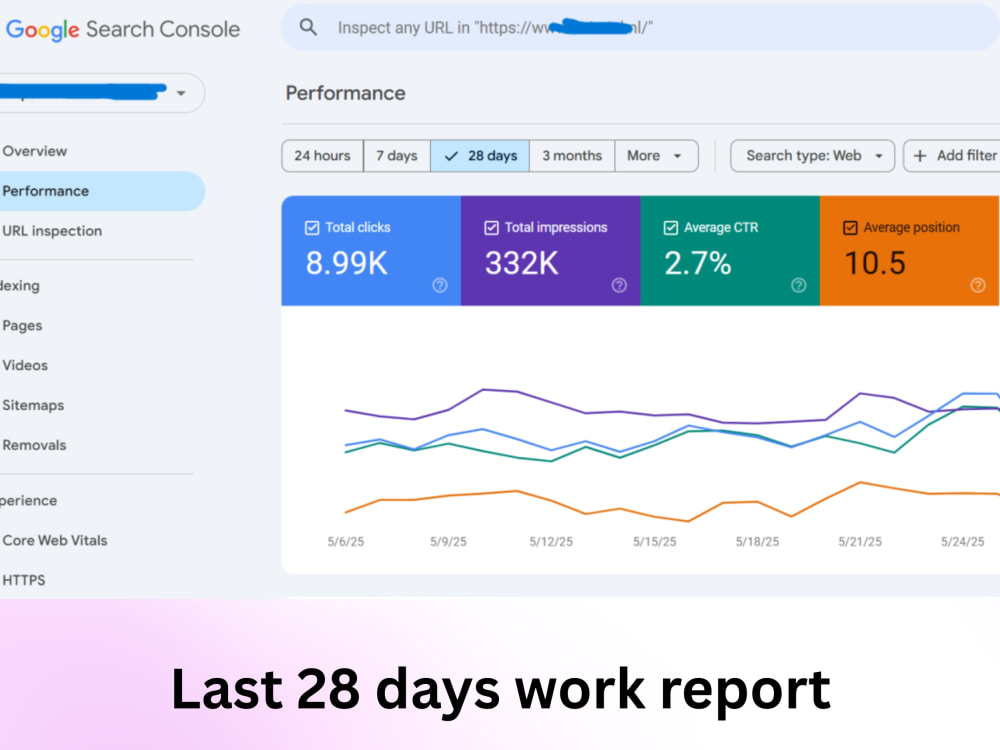Toggle the Total clicks checkbox

coord(312,228)
